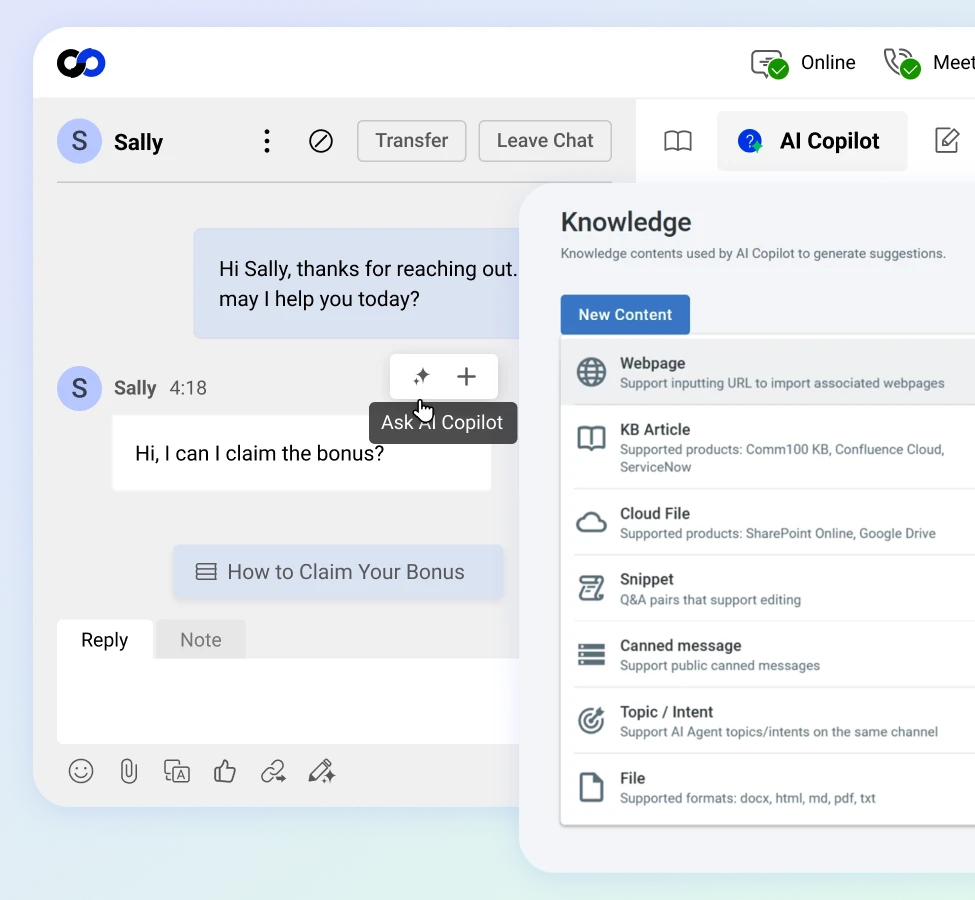Click the Transfer button
The width and height of the screenshot is (975, 900).
click(x=412, y=141)
